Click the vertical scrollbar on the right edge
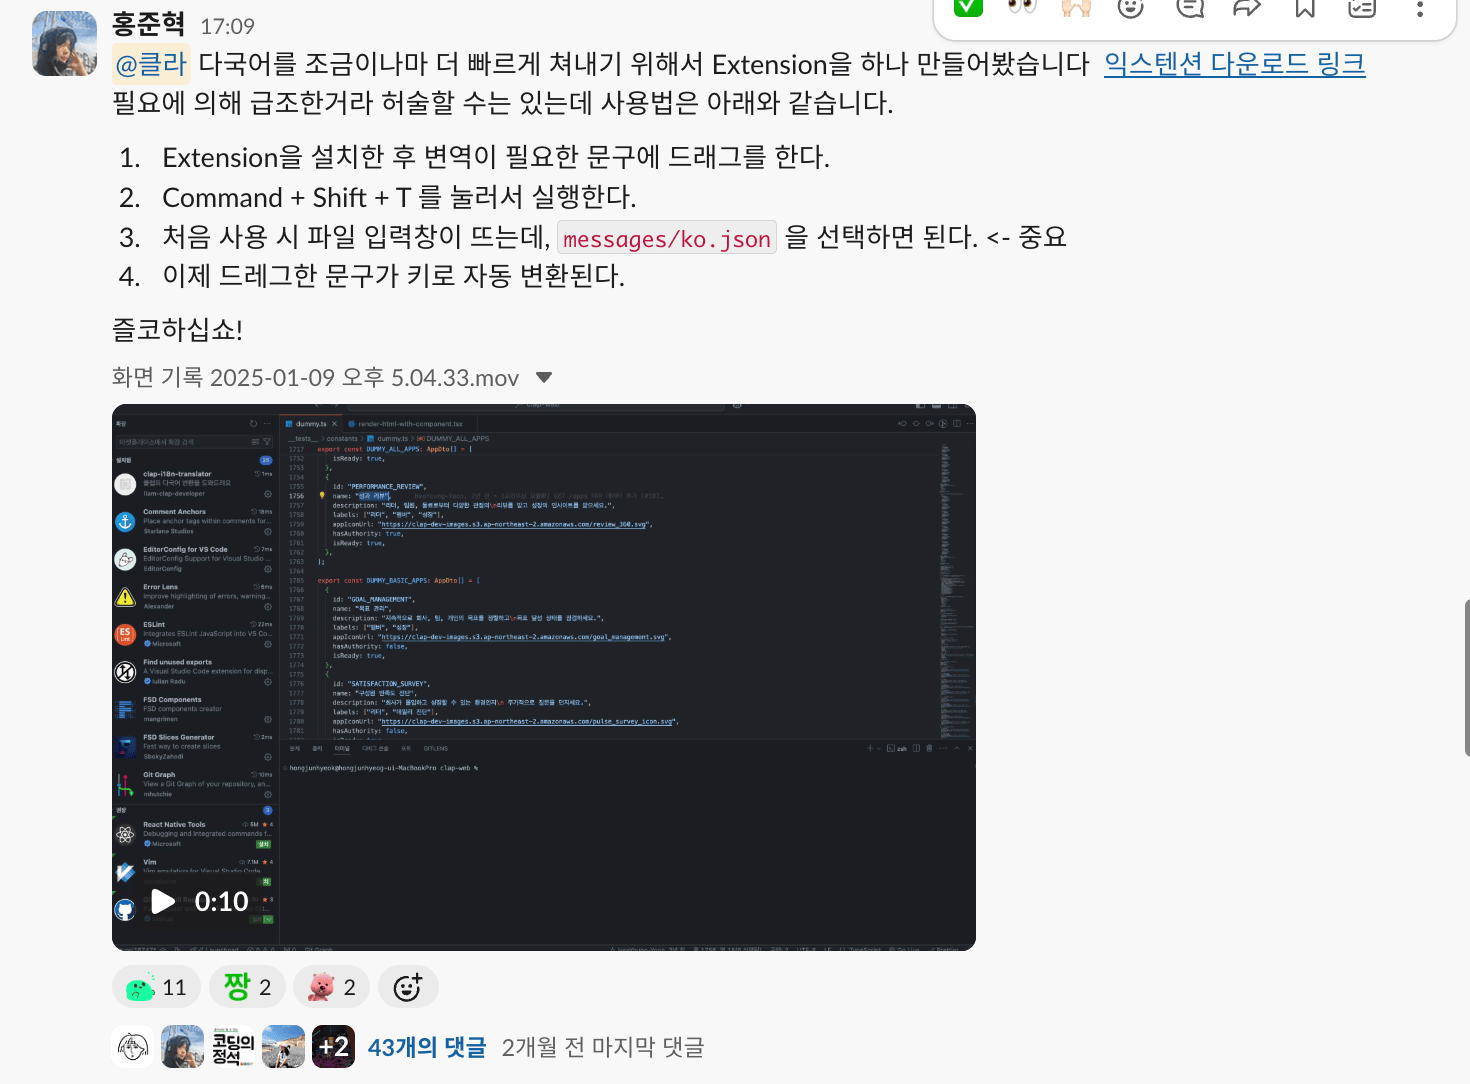 [1466, 678]
